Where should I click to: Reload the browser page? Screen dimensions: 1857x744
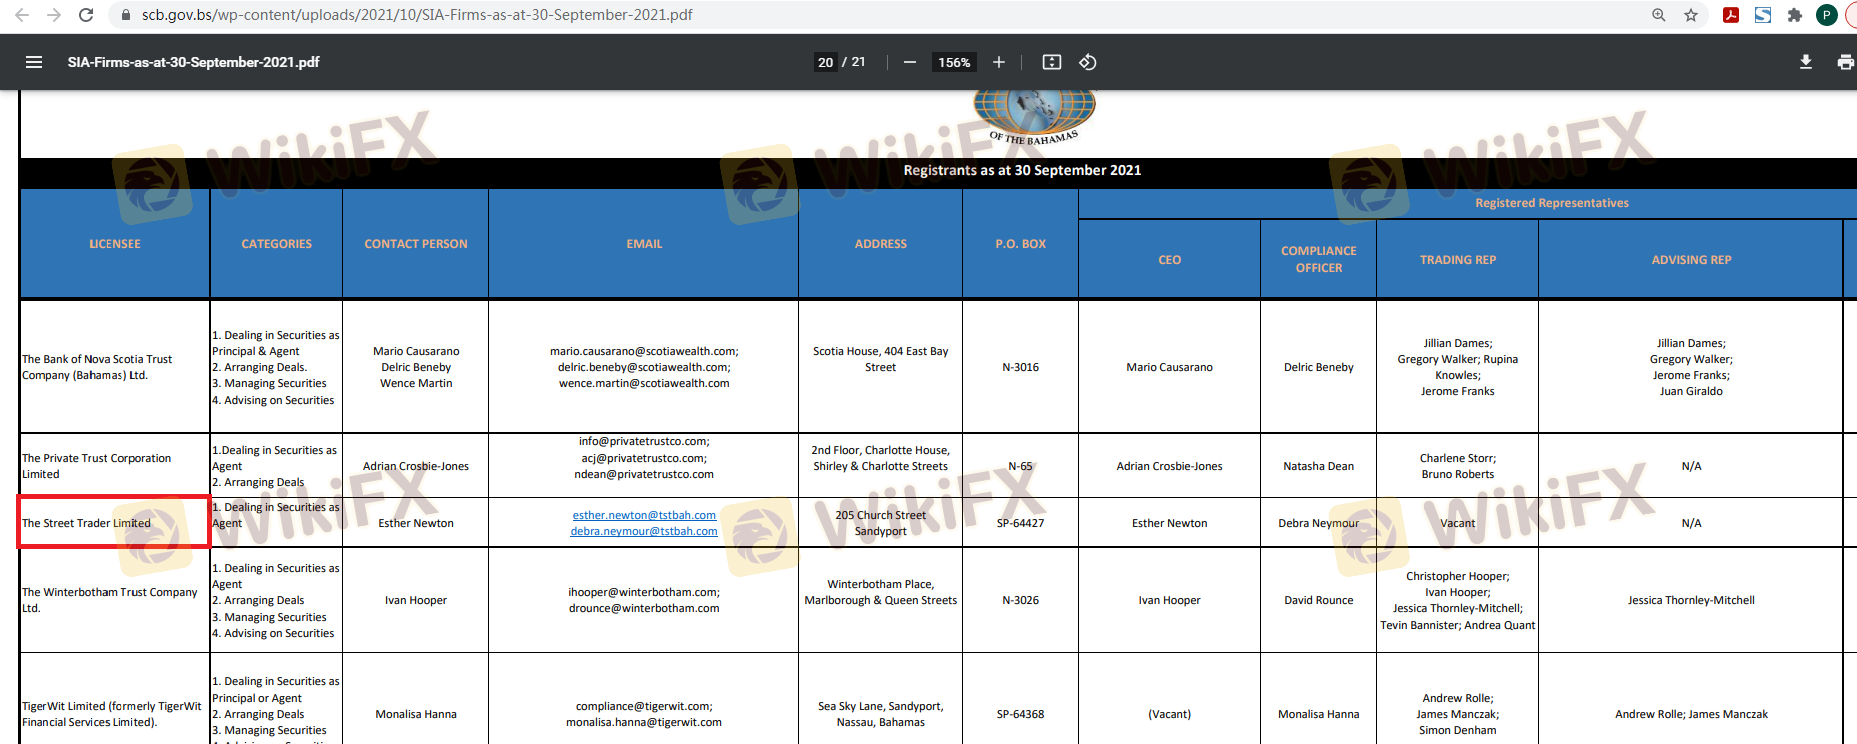[86, 15]
